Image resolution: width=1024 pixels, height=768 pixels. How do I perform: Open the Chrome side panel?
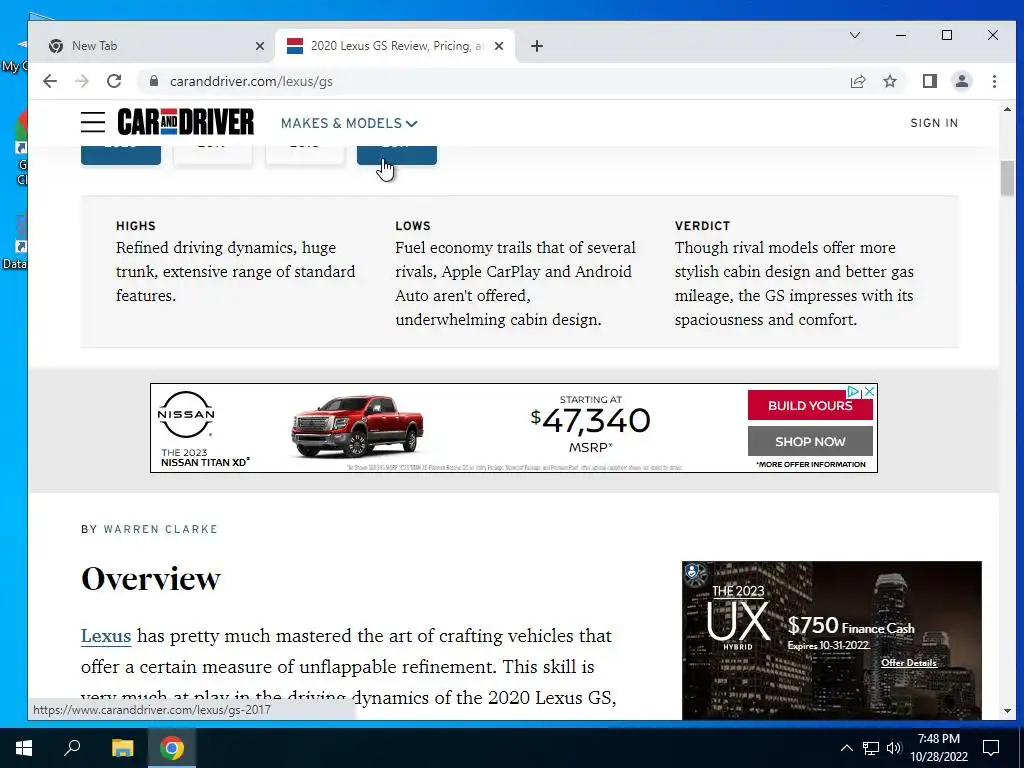coord(929,81)
